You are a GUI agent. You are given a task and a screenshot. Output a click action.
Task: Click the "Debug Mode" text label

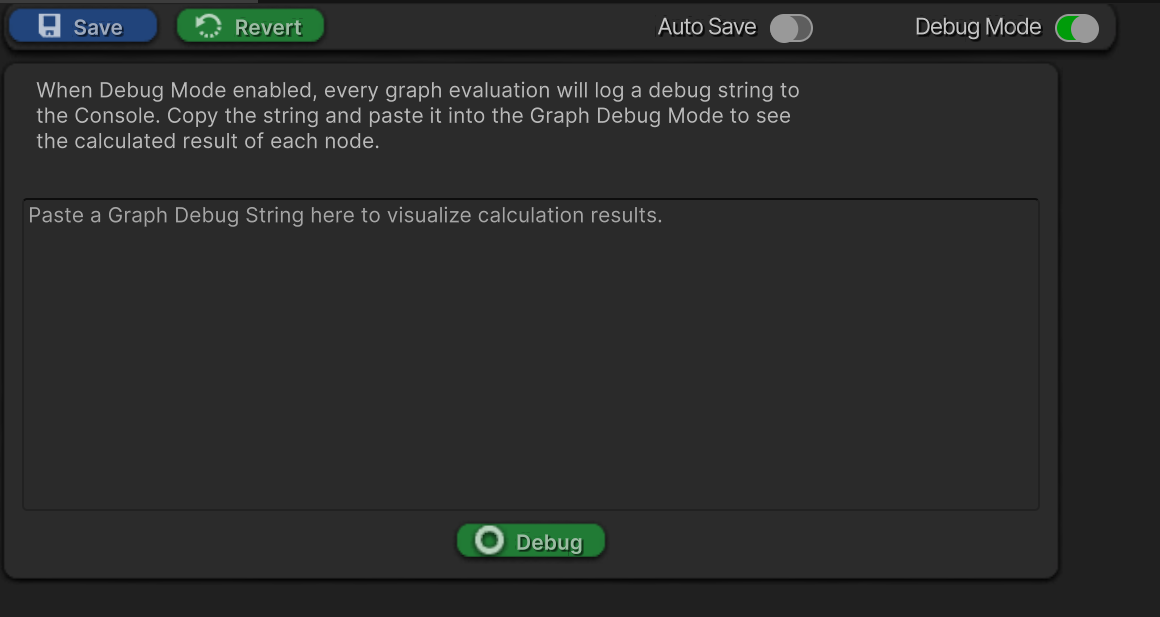[977, 27]
